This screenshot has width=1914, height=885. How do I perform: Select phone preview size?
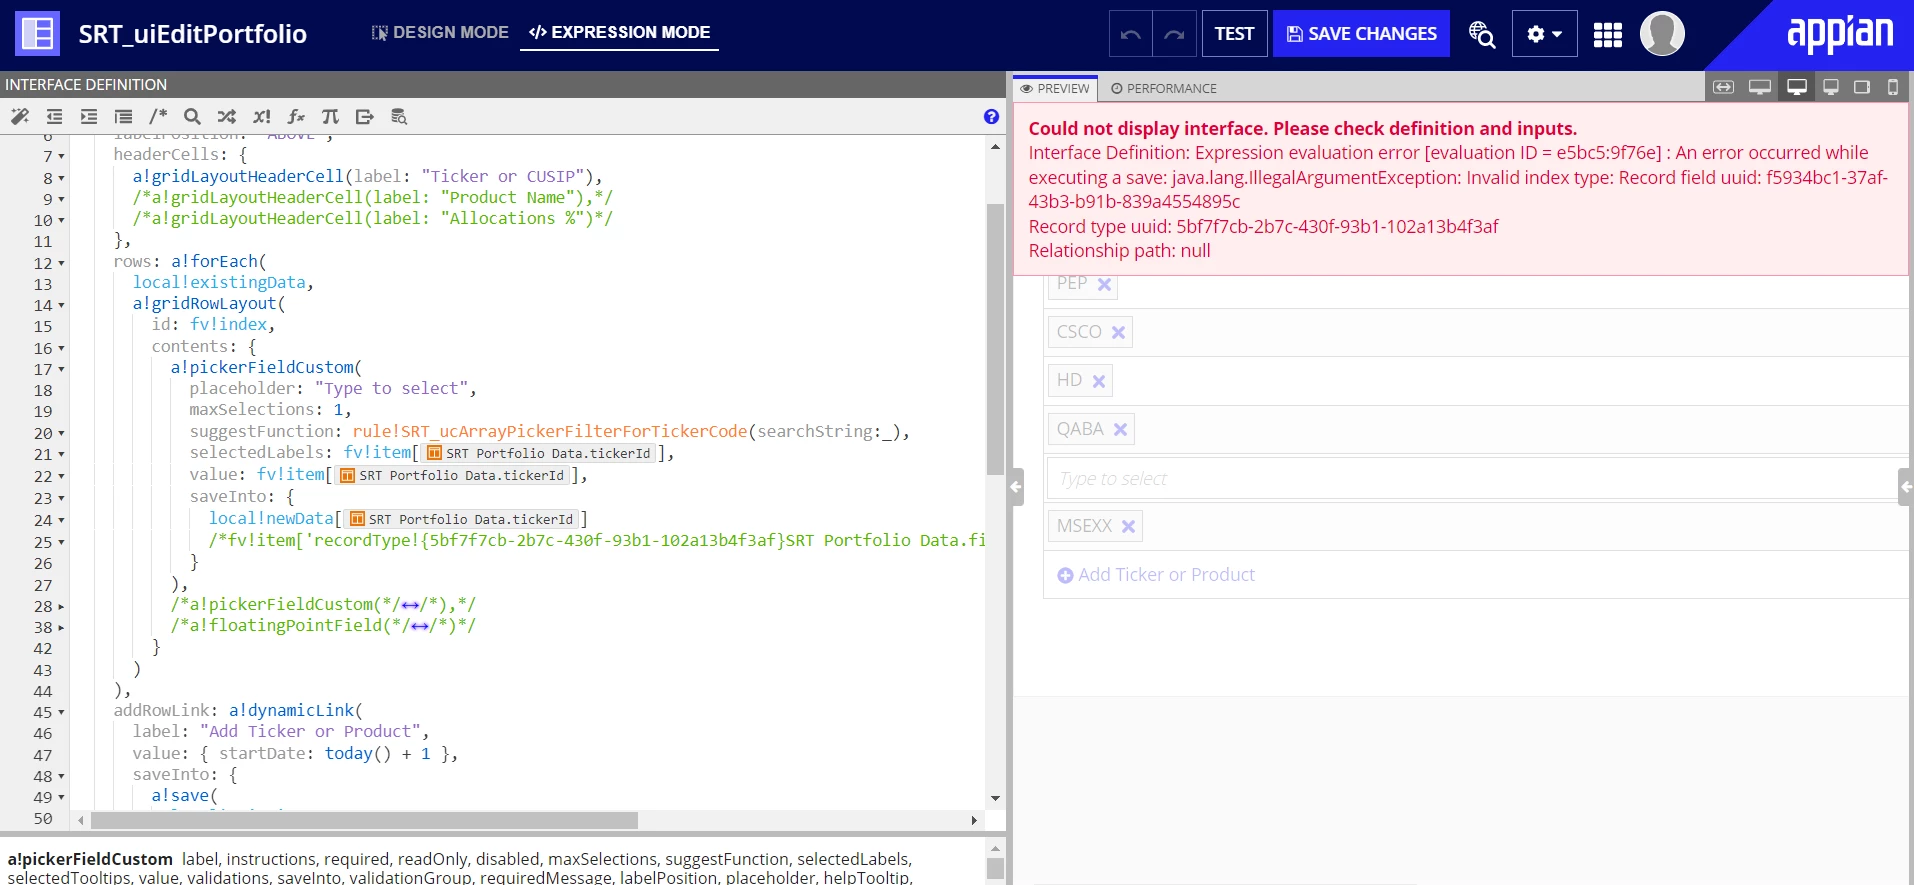click(x=1893, y=87)
